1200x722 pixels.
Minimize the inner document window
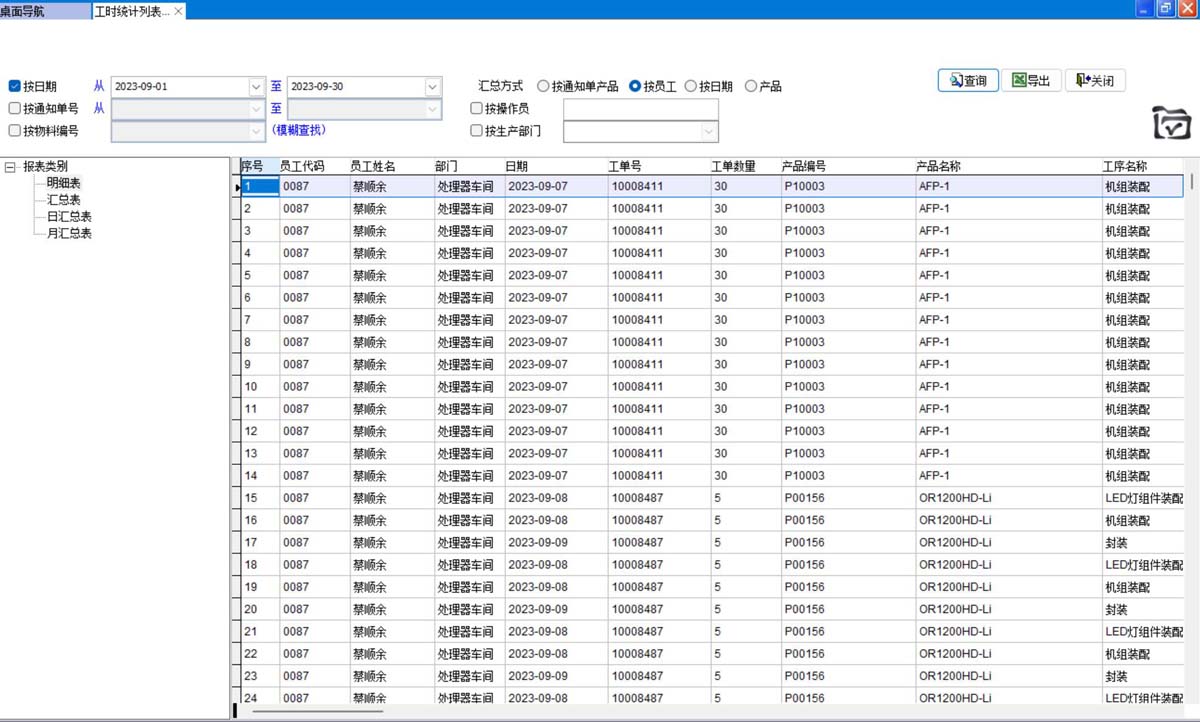pos(1145,9)
